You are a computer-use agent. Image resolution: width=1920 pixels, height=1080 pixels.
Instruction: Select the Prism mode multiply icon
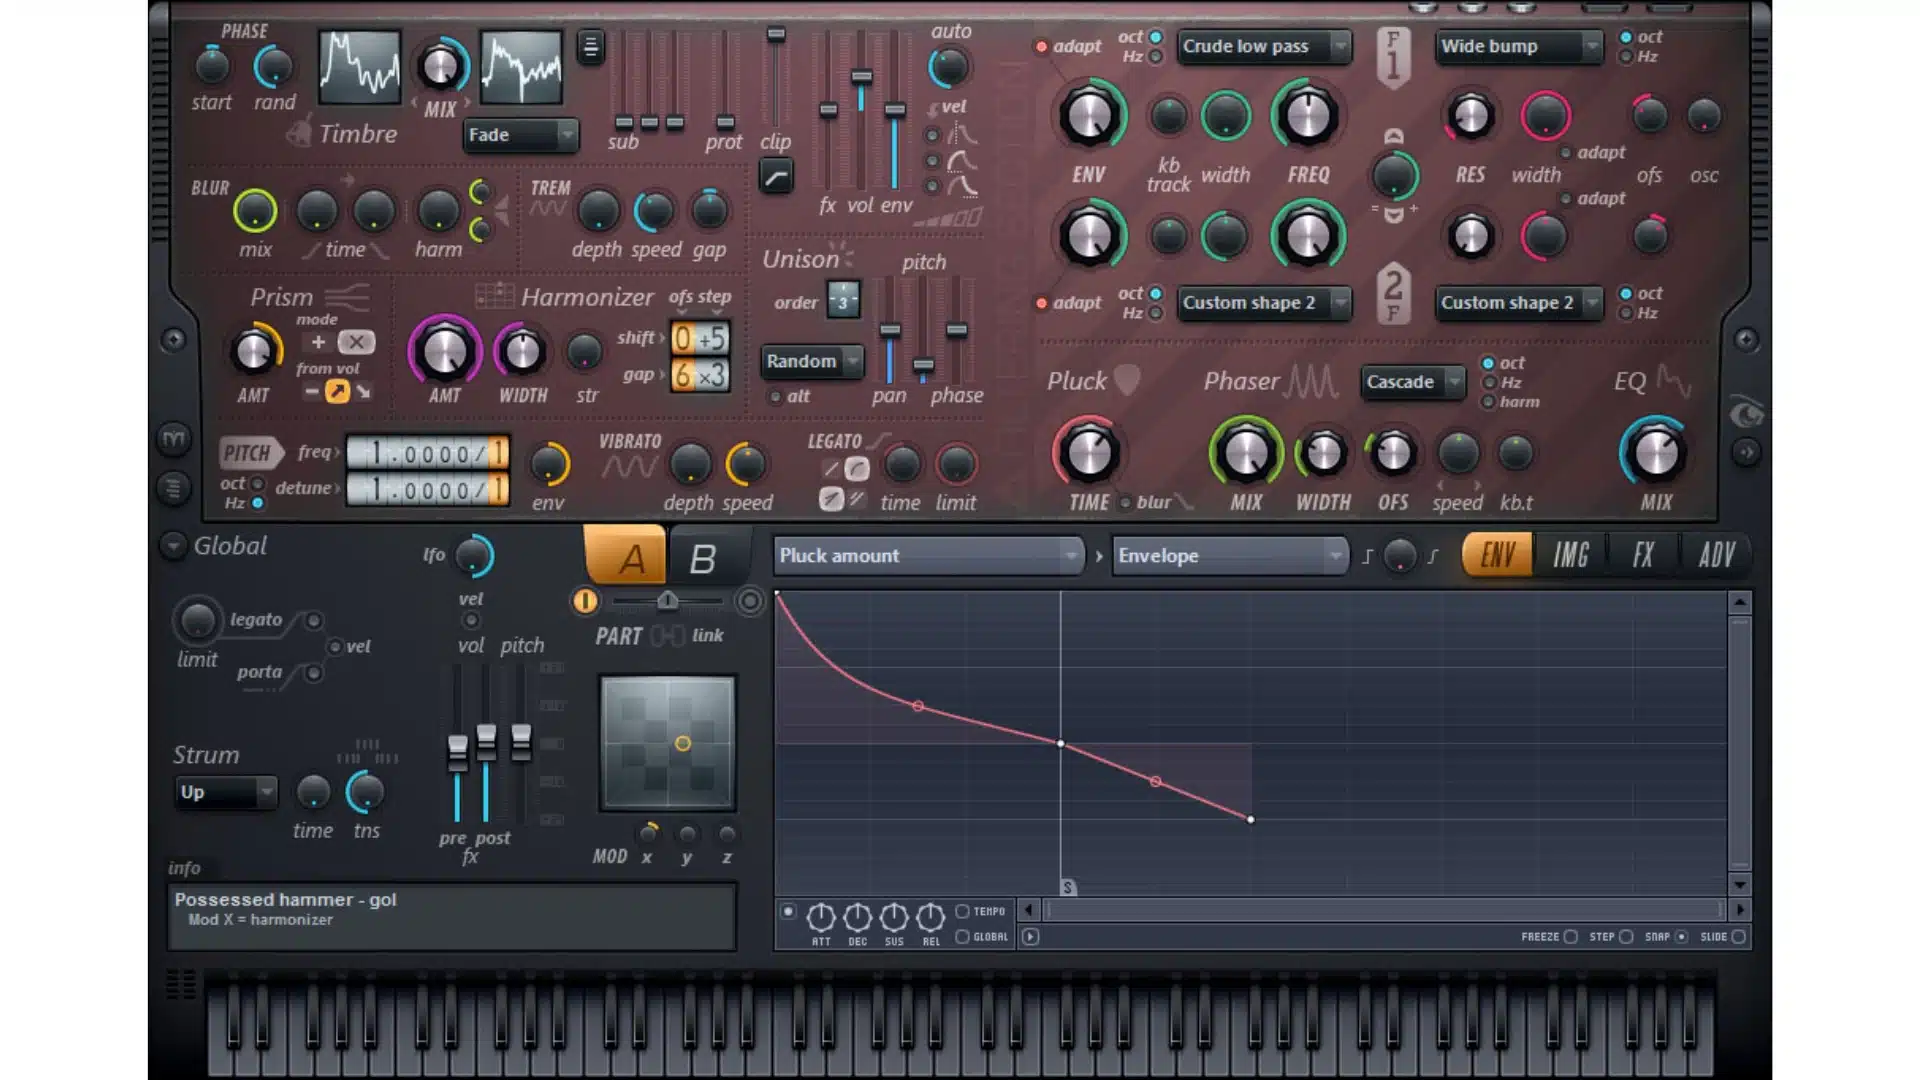(x=356, y=342)
